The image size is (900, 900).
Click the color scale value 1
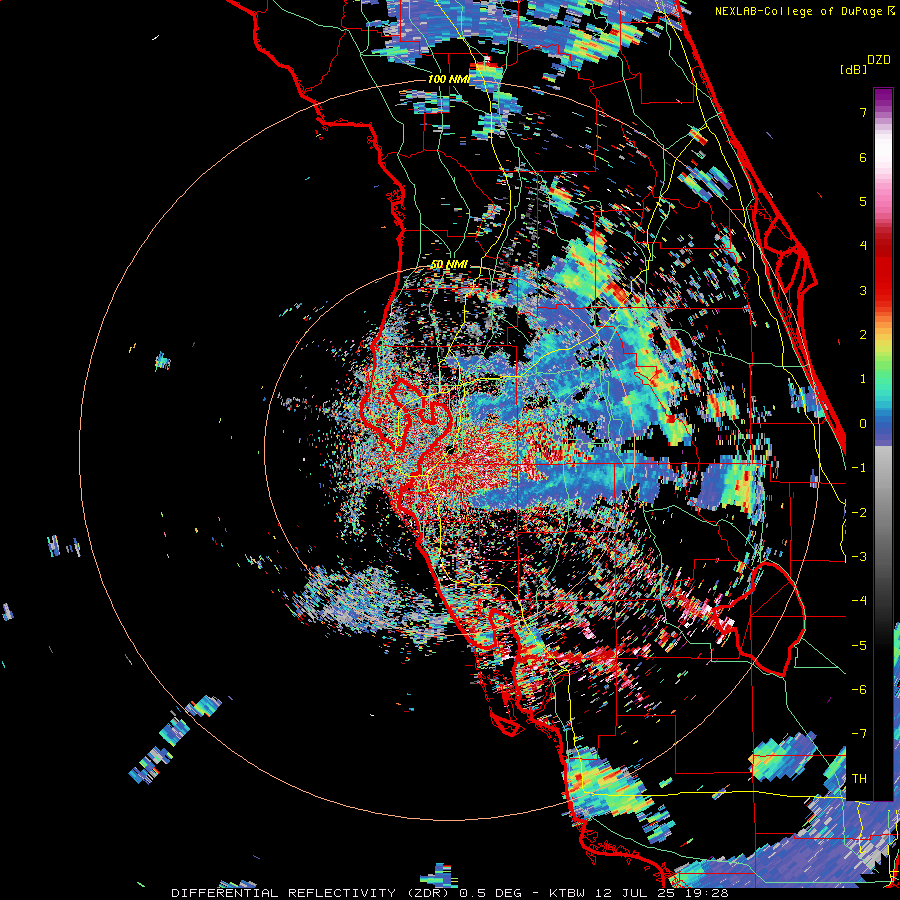pos(863,379)
